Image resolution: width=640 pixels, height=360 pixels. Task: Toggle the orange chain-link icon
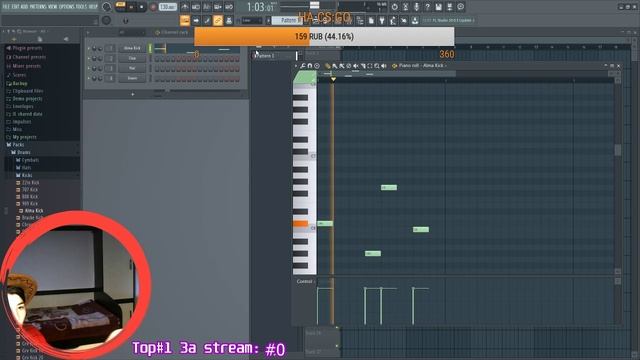coord(218,20)
